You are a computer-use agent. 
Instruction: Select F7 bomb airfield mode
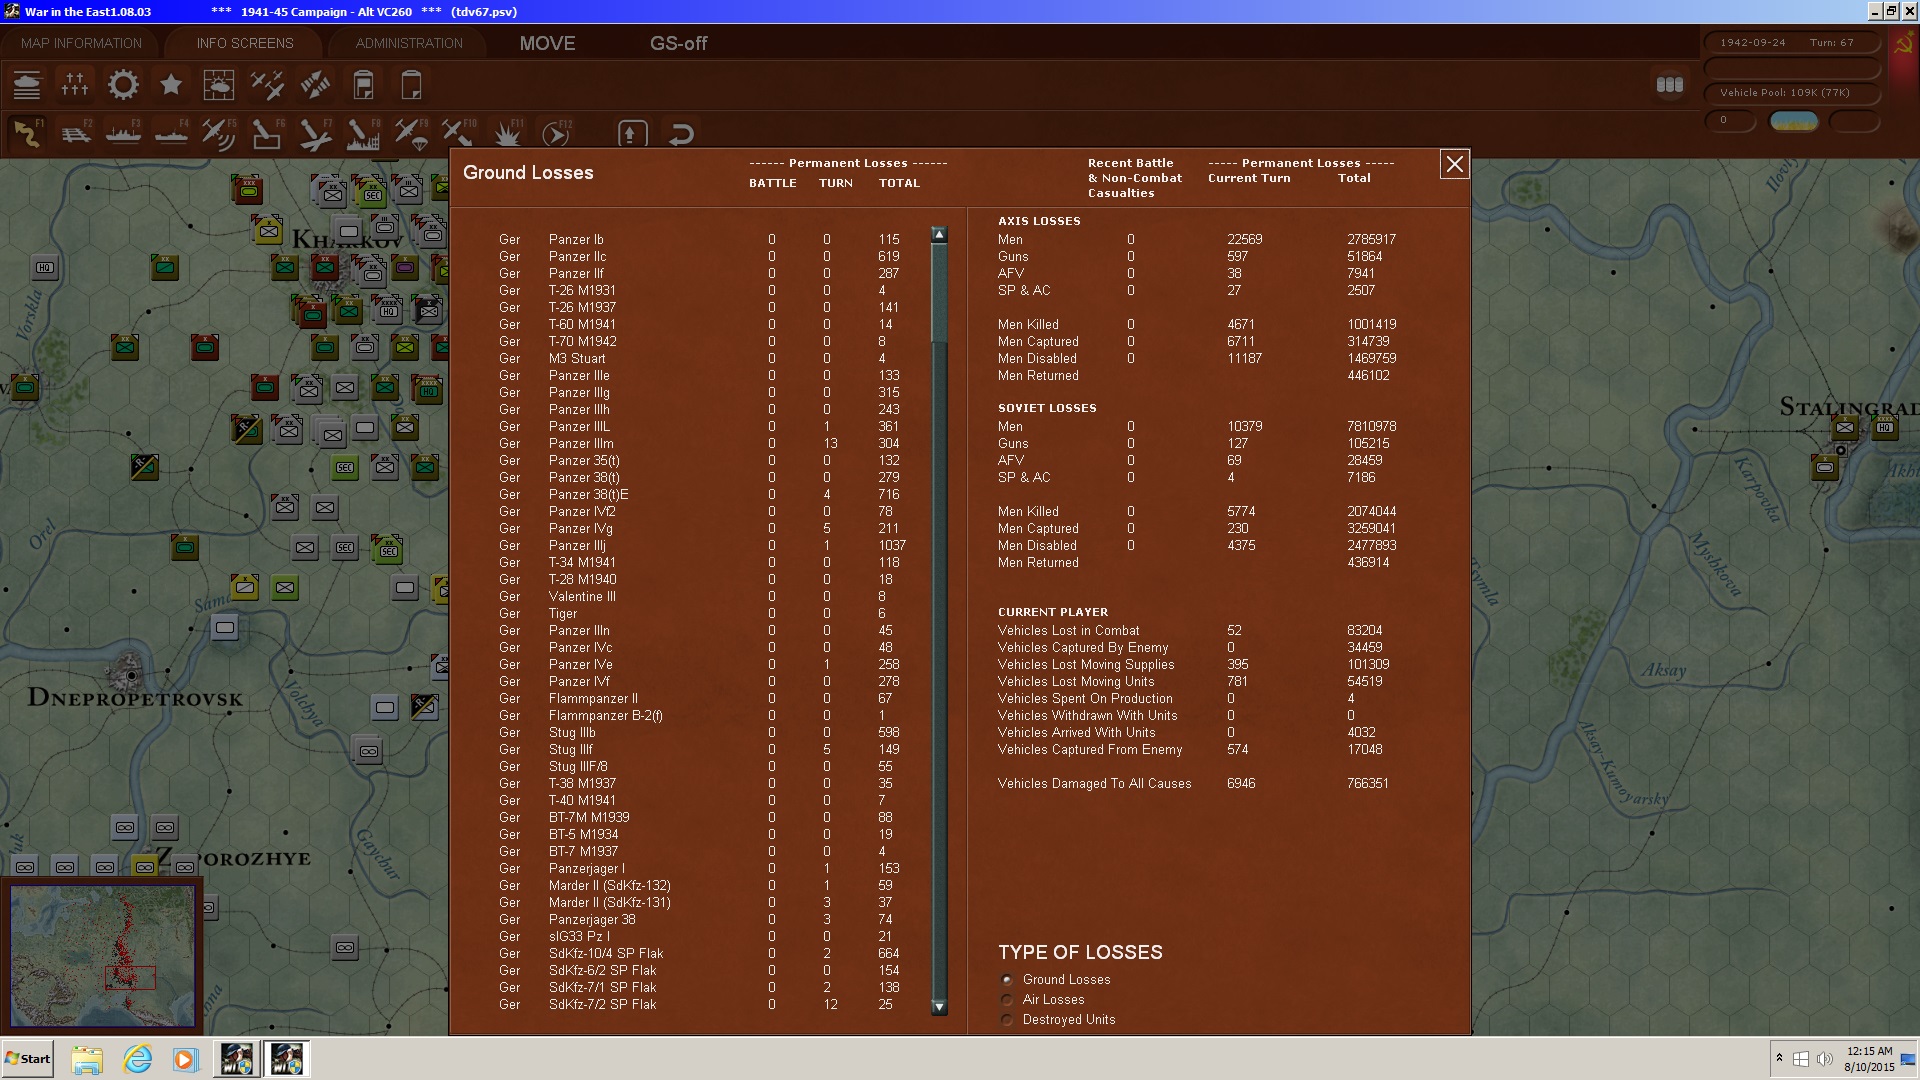(315, 133)
